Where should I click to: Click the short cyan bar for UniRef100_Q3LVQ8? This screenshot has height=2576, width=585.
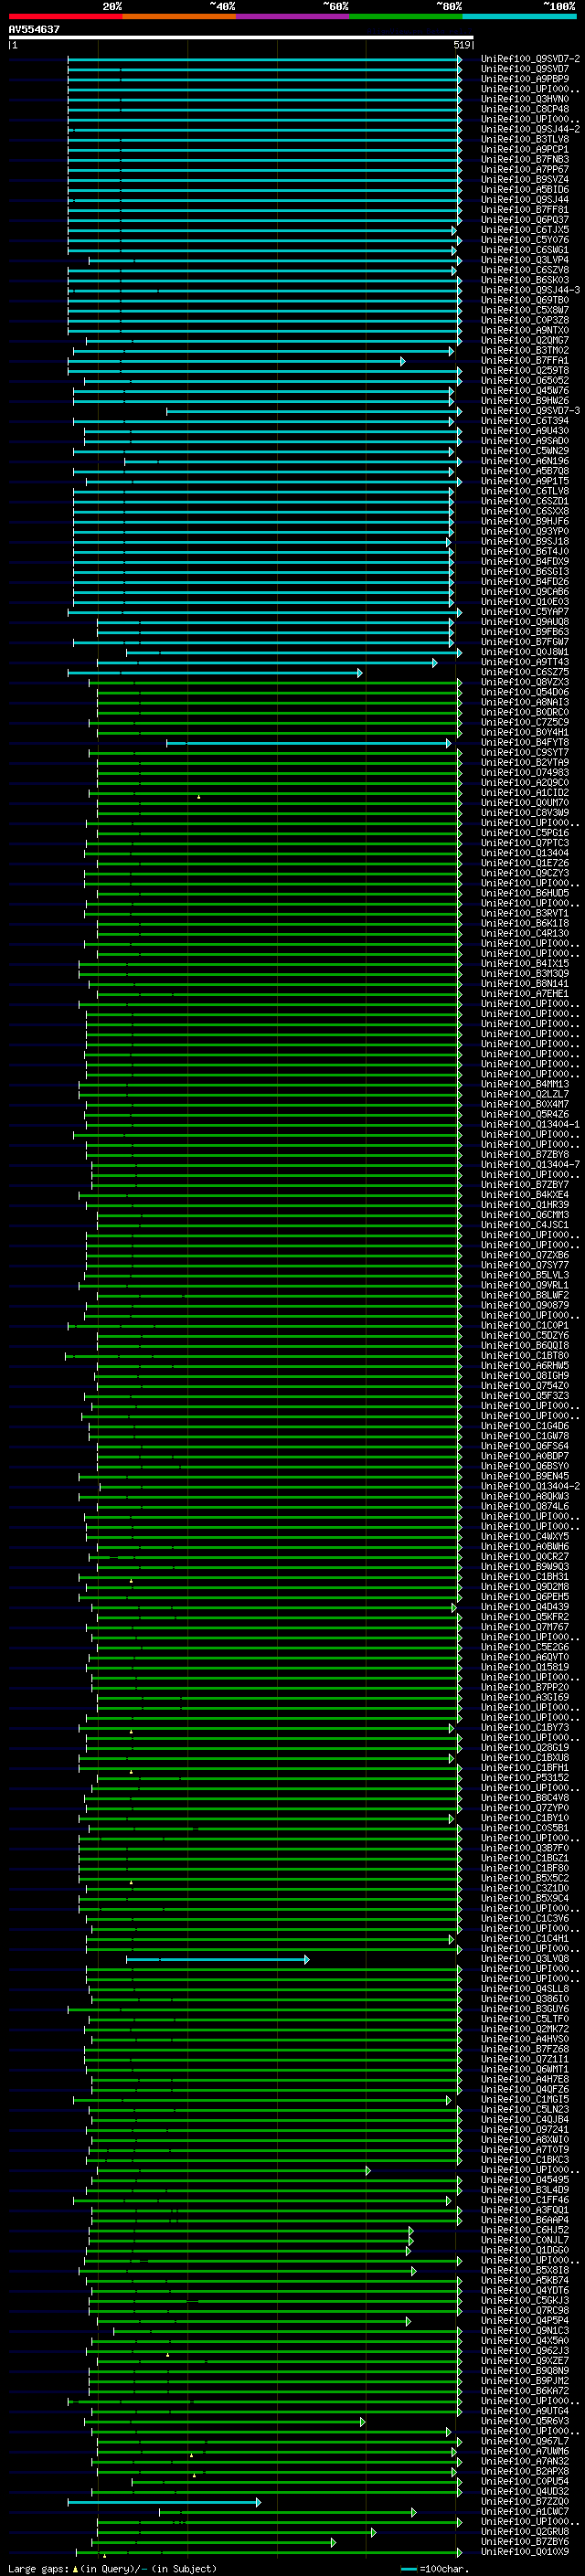click(217, 1960)
